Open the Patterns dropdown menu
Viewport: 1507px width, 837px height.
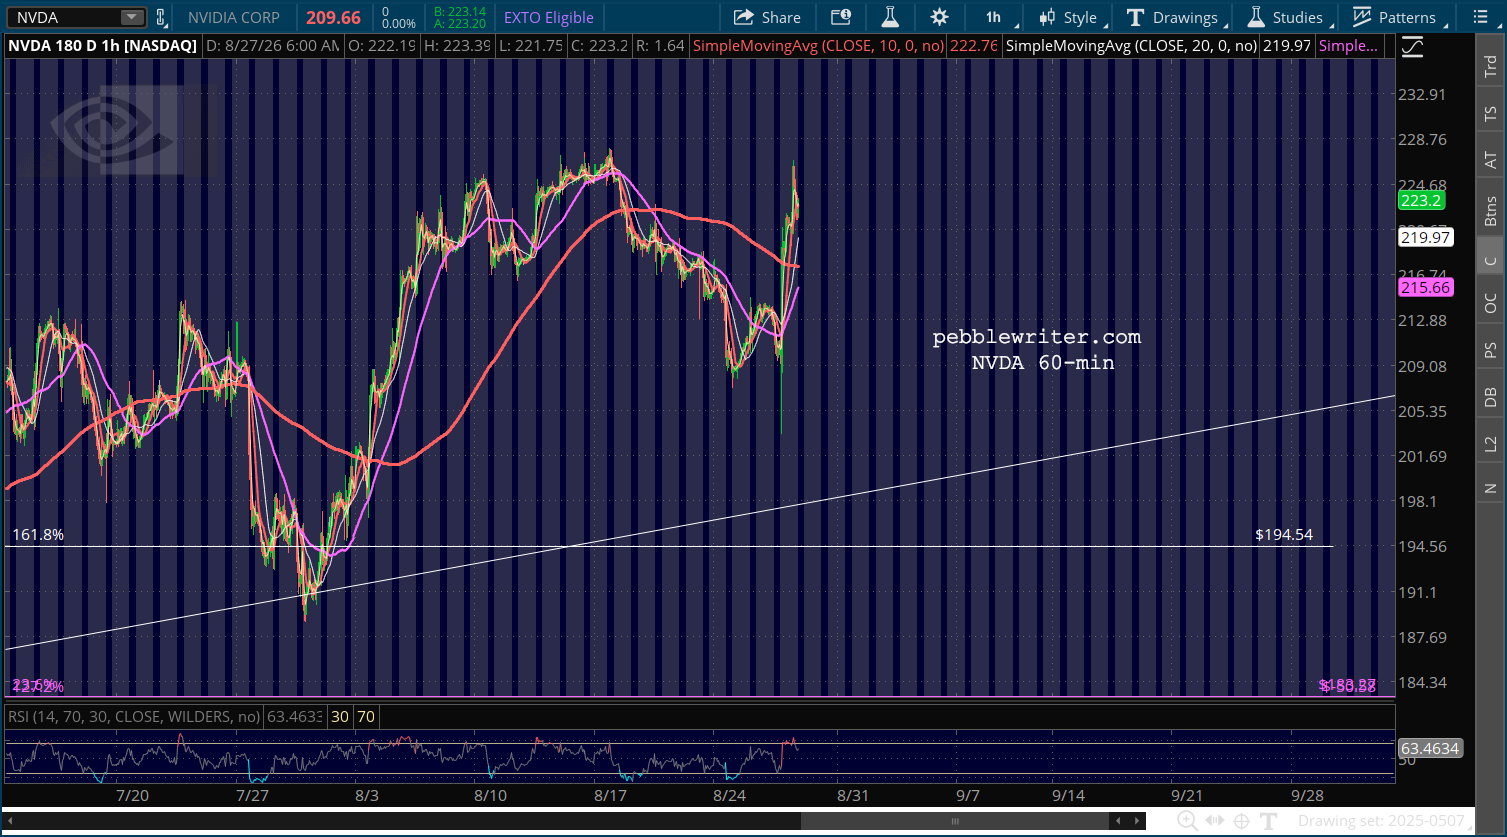click(x=1398, y=17)
